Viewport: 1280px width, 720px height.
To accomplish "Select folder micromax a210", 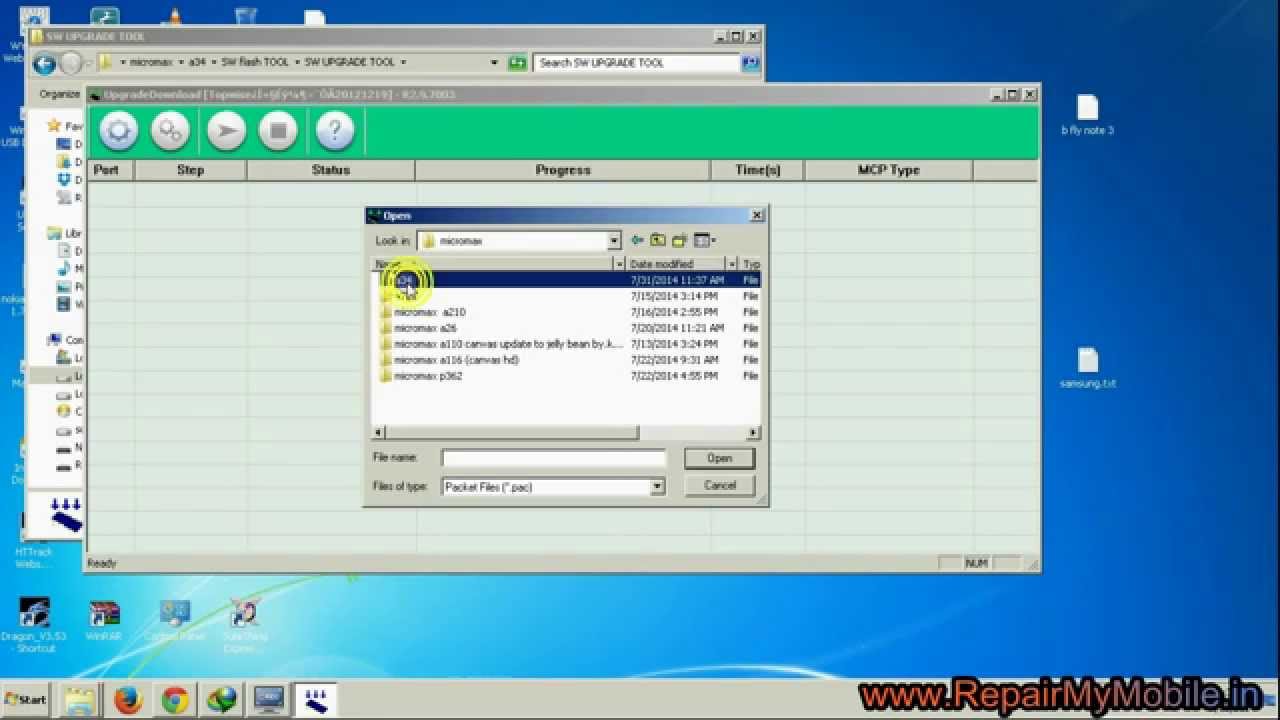I will pyautogui.click(x=429, y=312).
